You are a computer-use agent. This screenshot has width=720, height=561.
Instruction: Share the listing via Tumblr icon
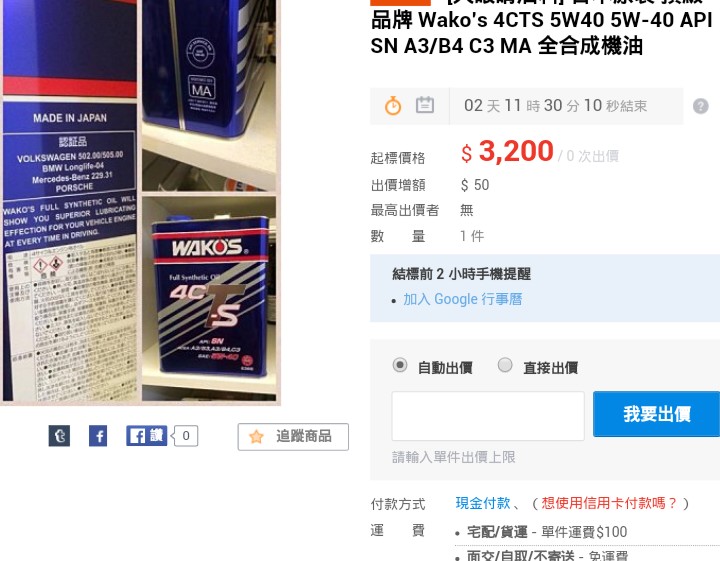60,436
